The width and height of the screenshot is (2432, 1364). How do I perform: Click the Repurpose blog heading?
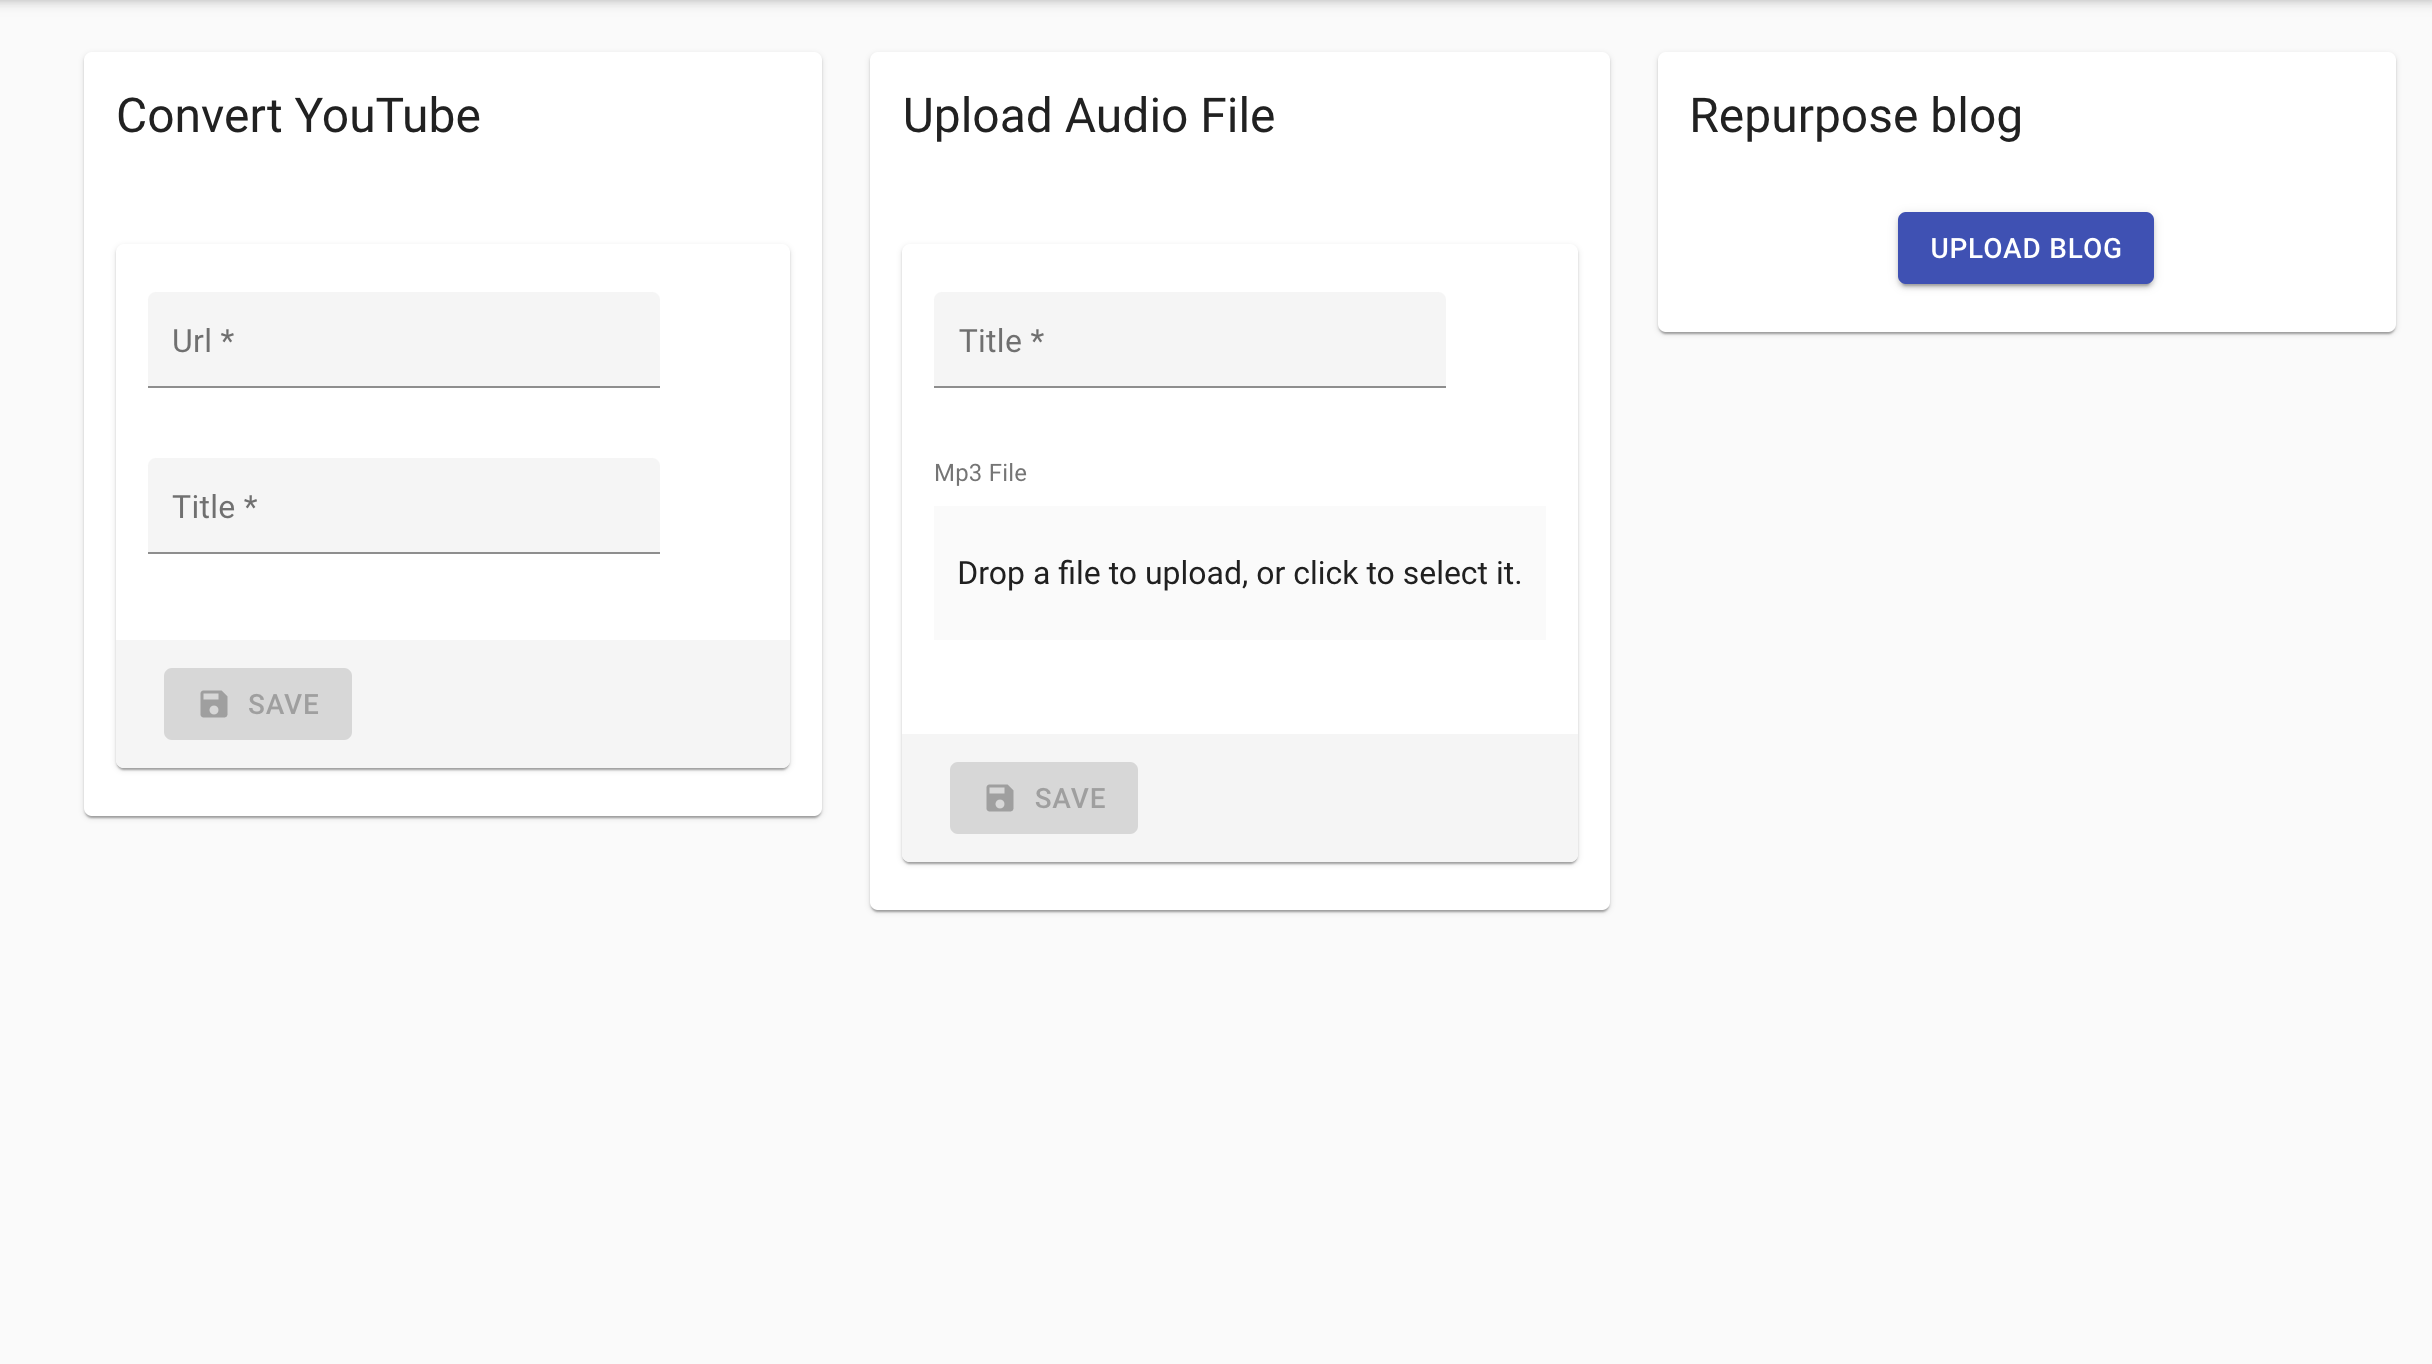(1855, 116)
